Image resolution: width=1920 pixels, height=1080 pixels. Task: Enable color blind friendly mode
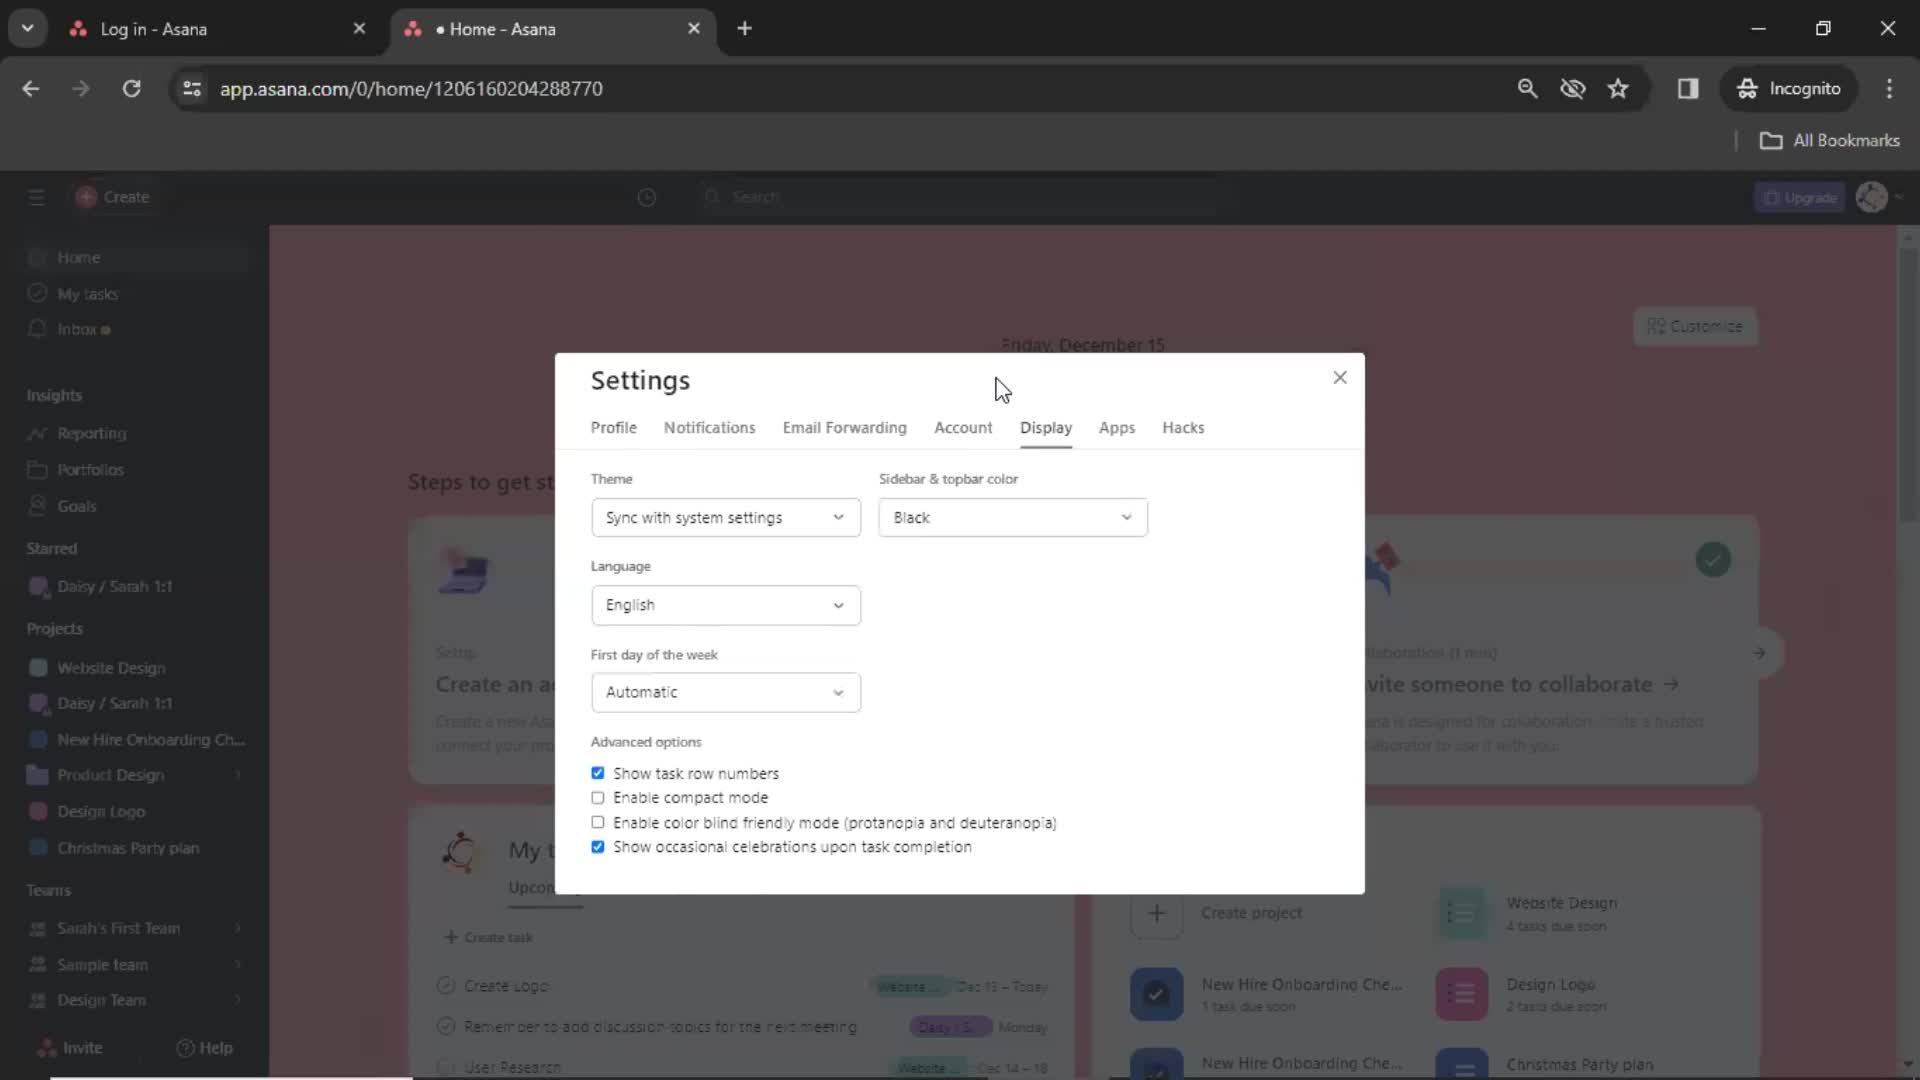(597, 822)
